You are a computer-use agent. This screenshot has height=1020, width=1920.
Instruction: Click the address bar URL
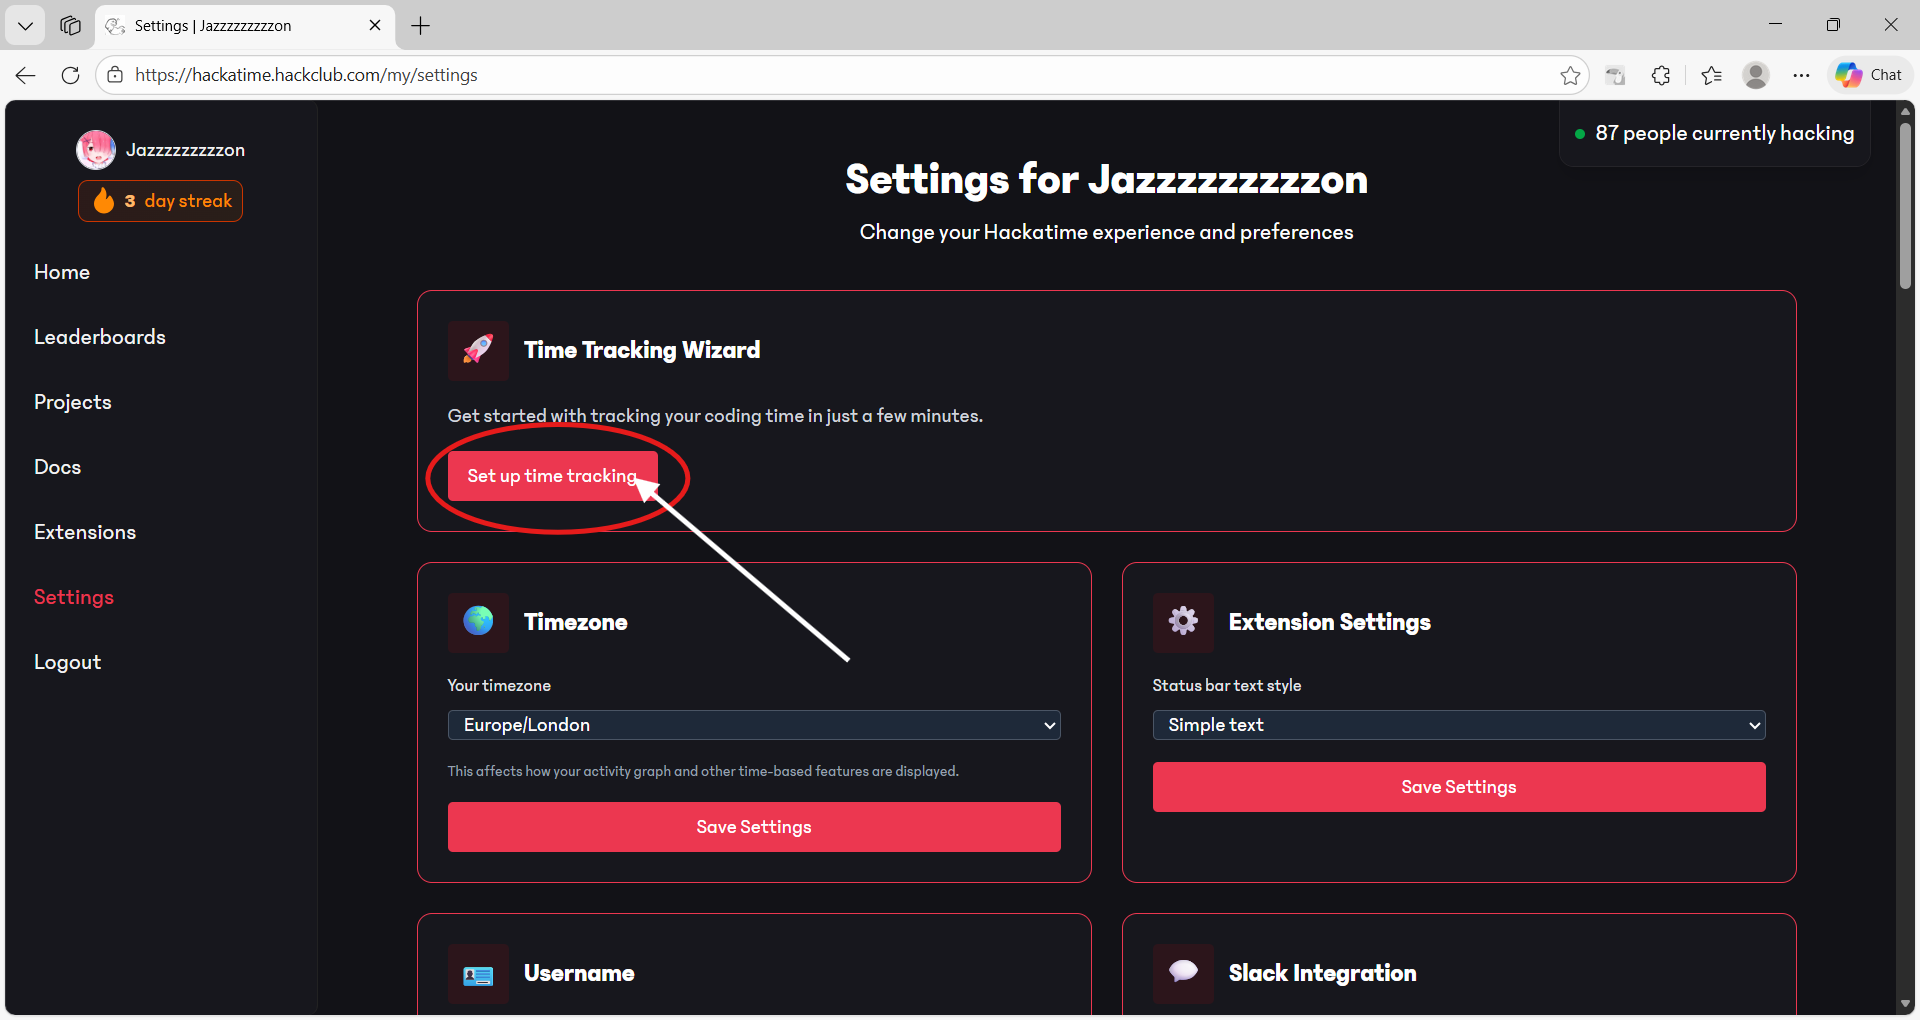(306, 75)
